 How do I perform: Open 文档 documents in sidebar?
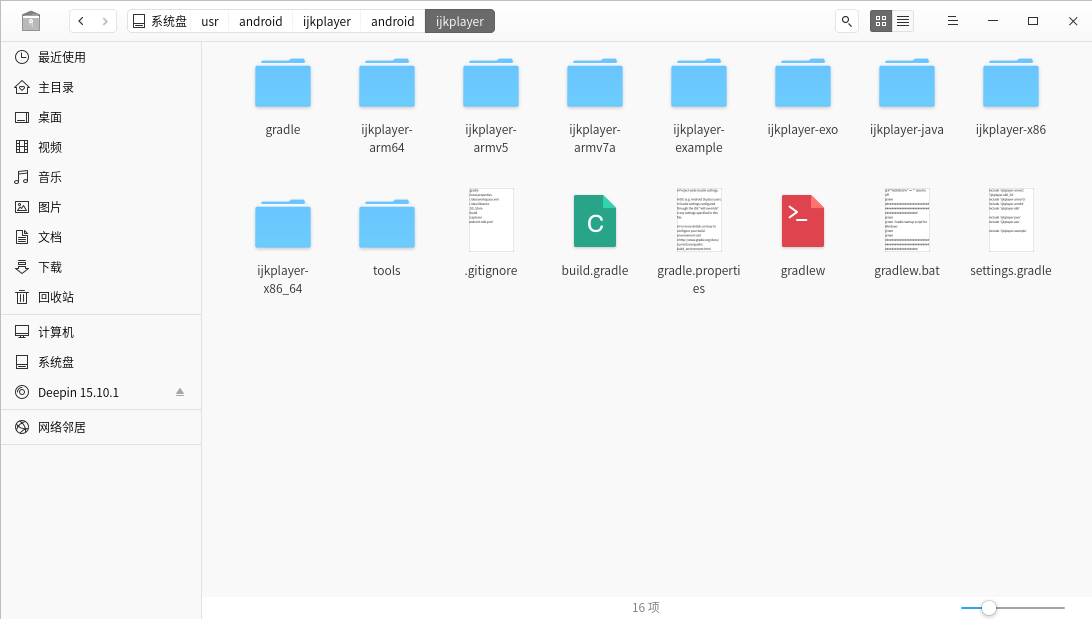click(101, 237)
